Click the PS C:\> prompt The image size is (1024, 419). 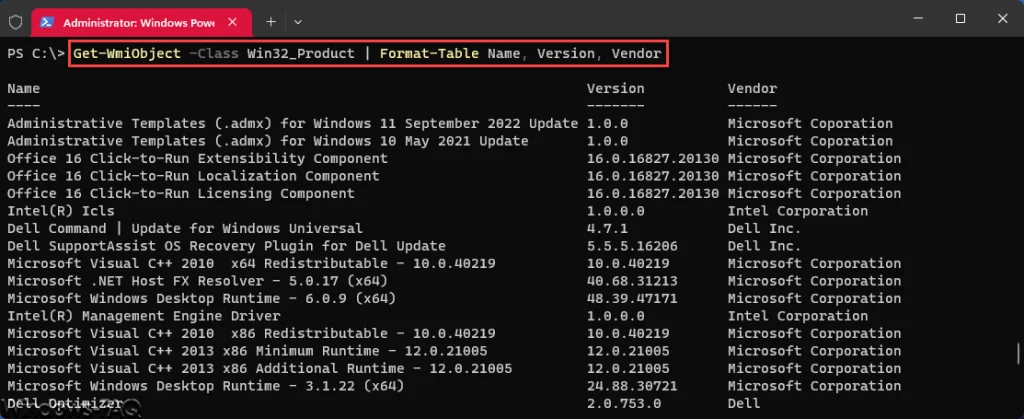[x=35, y=54]
